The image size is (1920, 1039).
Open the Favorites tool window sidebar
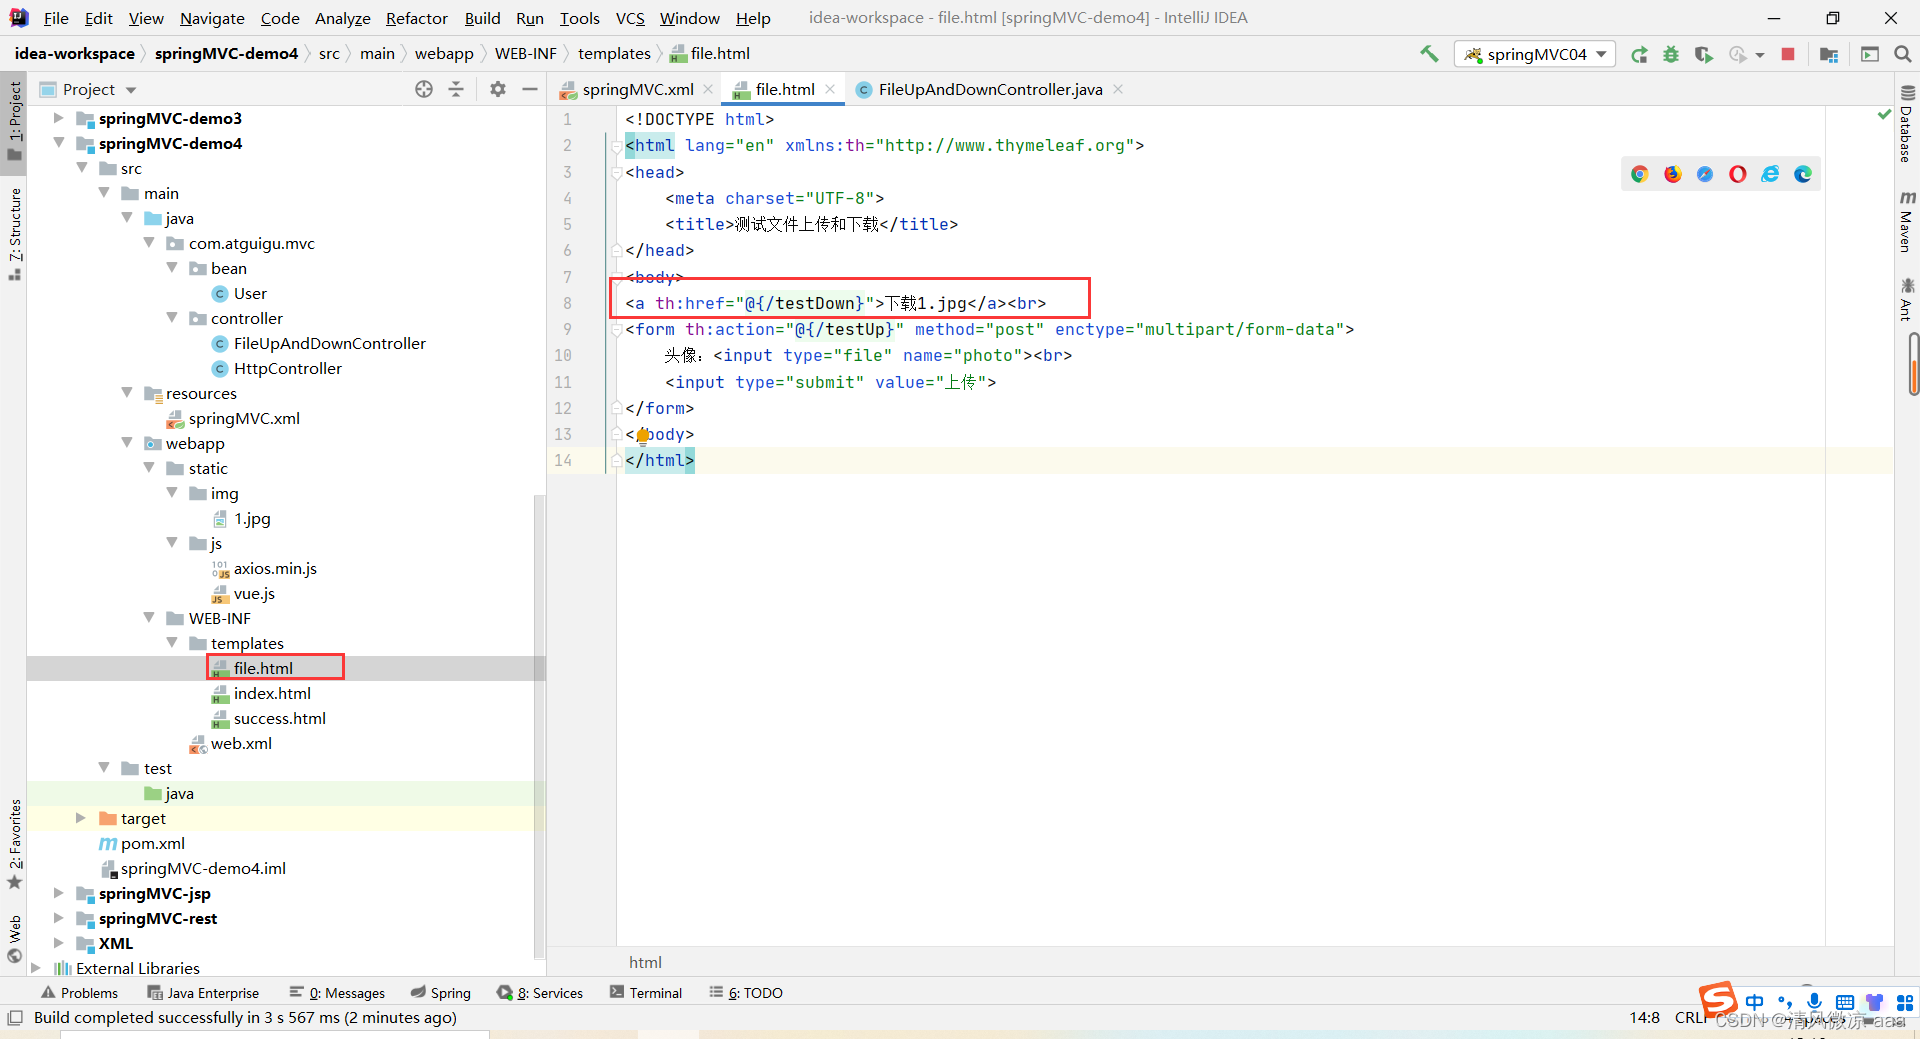[15, 844]
